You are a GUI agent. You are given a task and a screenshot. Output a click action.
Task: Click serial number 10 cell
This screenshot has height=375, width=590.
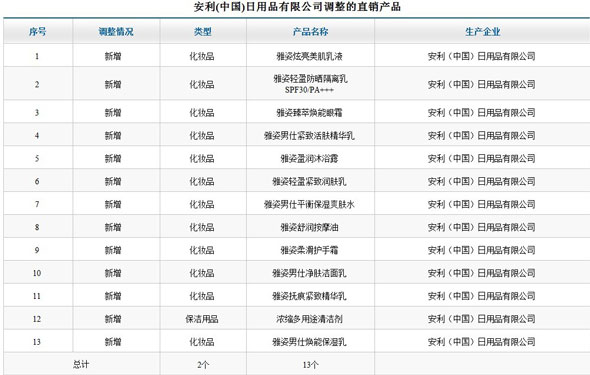point(37,273)
